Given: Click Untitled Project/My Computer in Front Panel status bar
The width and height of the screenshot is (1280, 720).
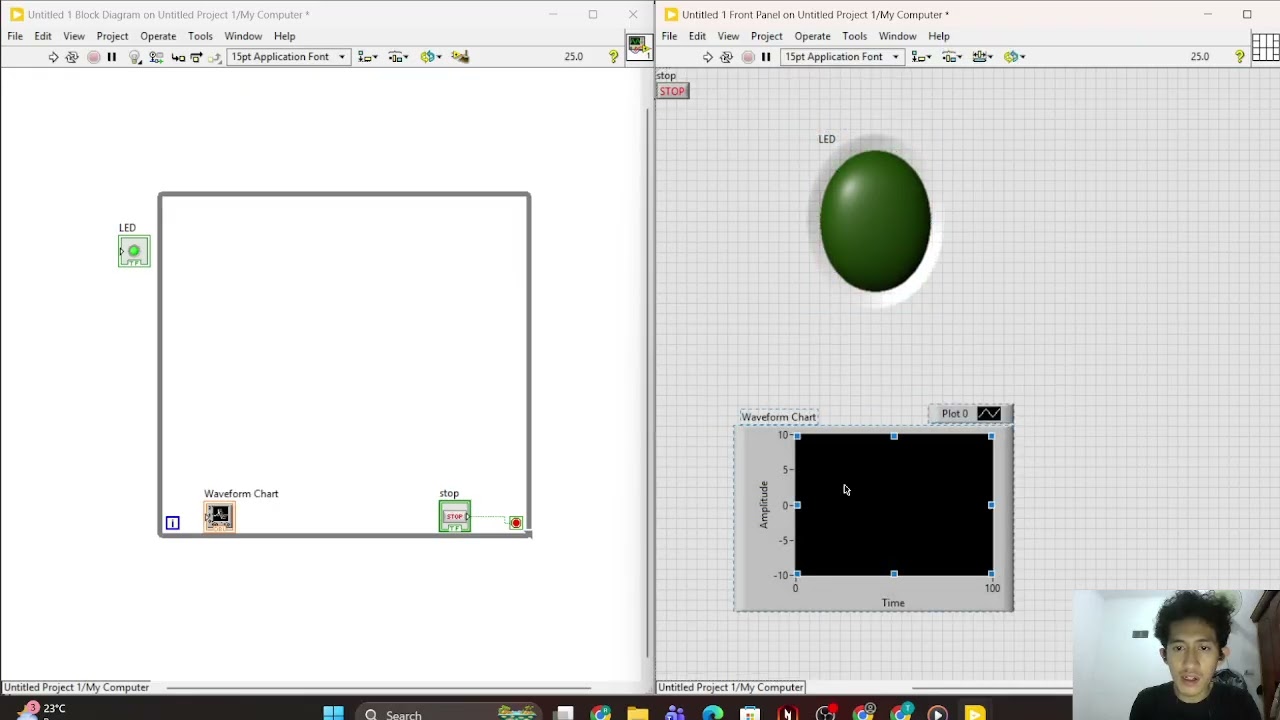Looking at the screenshot, I should (x=731, y=687).
